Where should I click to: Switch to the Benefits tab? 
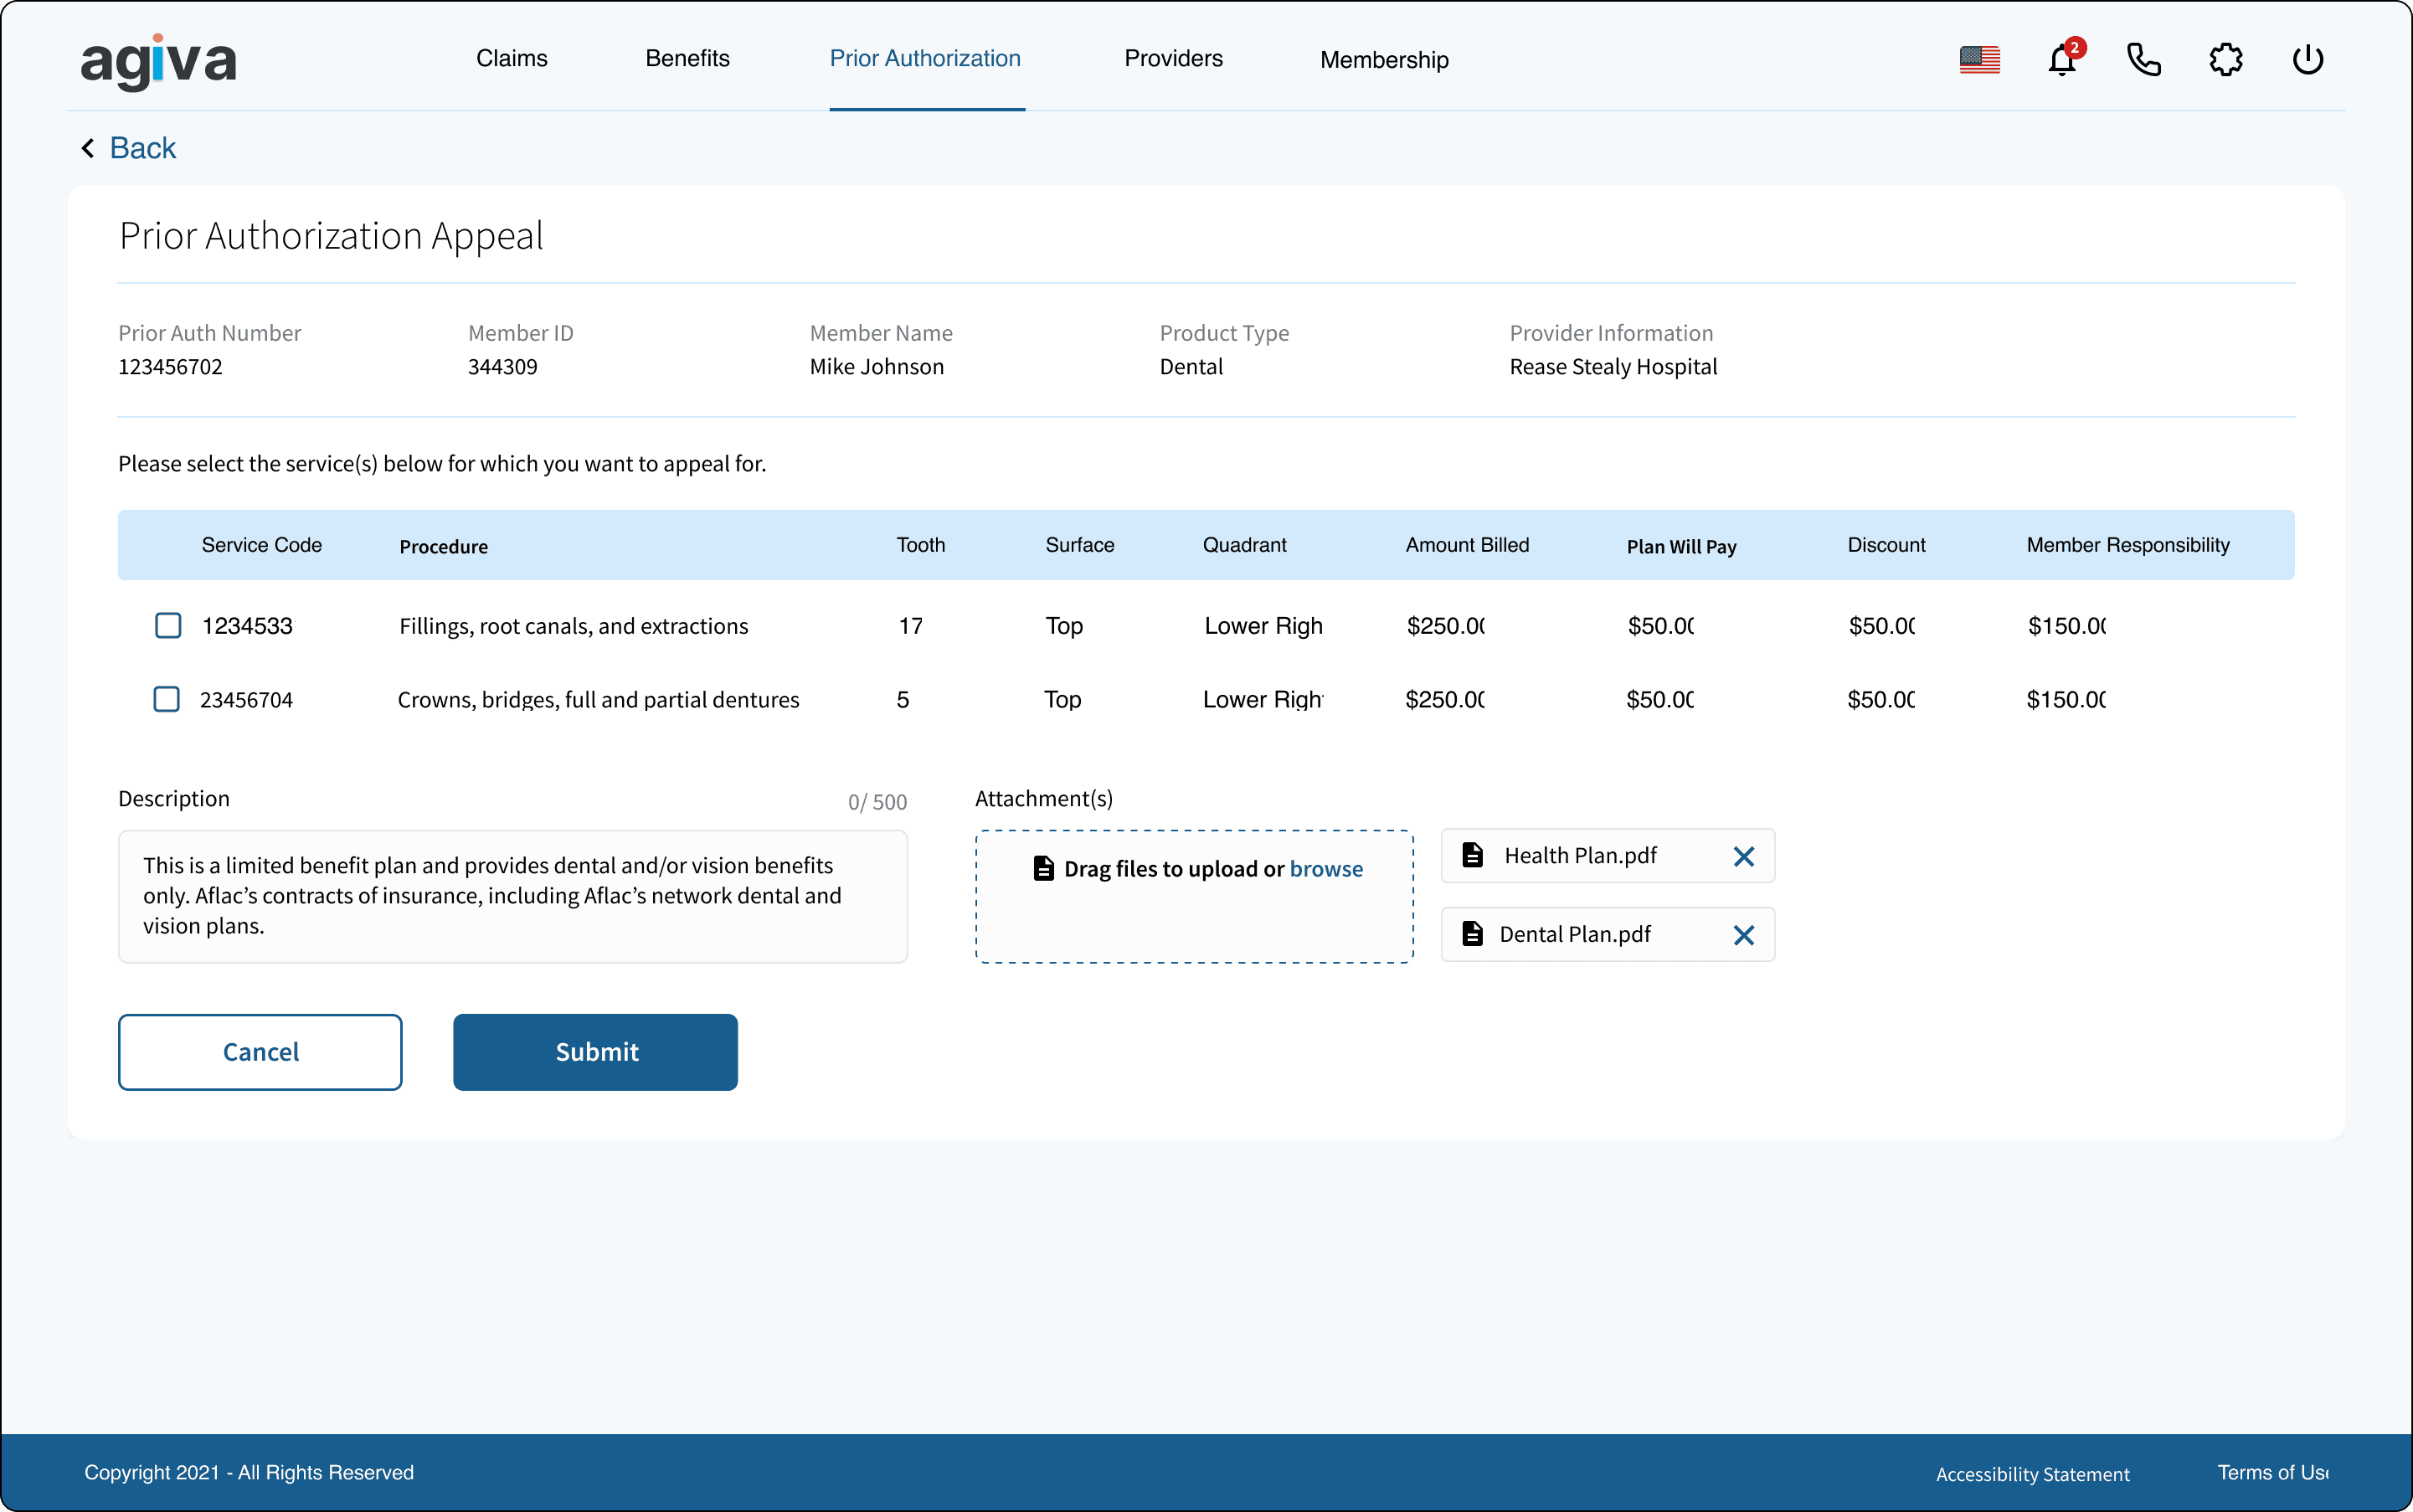click(x=687, y=59)
